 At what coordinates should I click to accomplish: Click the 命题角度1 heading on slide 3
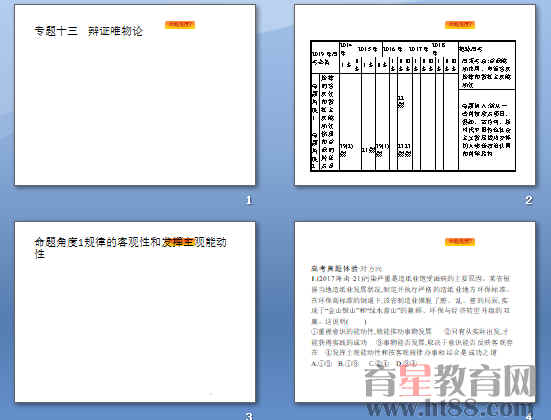[x=130, y=248]
